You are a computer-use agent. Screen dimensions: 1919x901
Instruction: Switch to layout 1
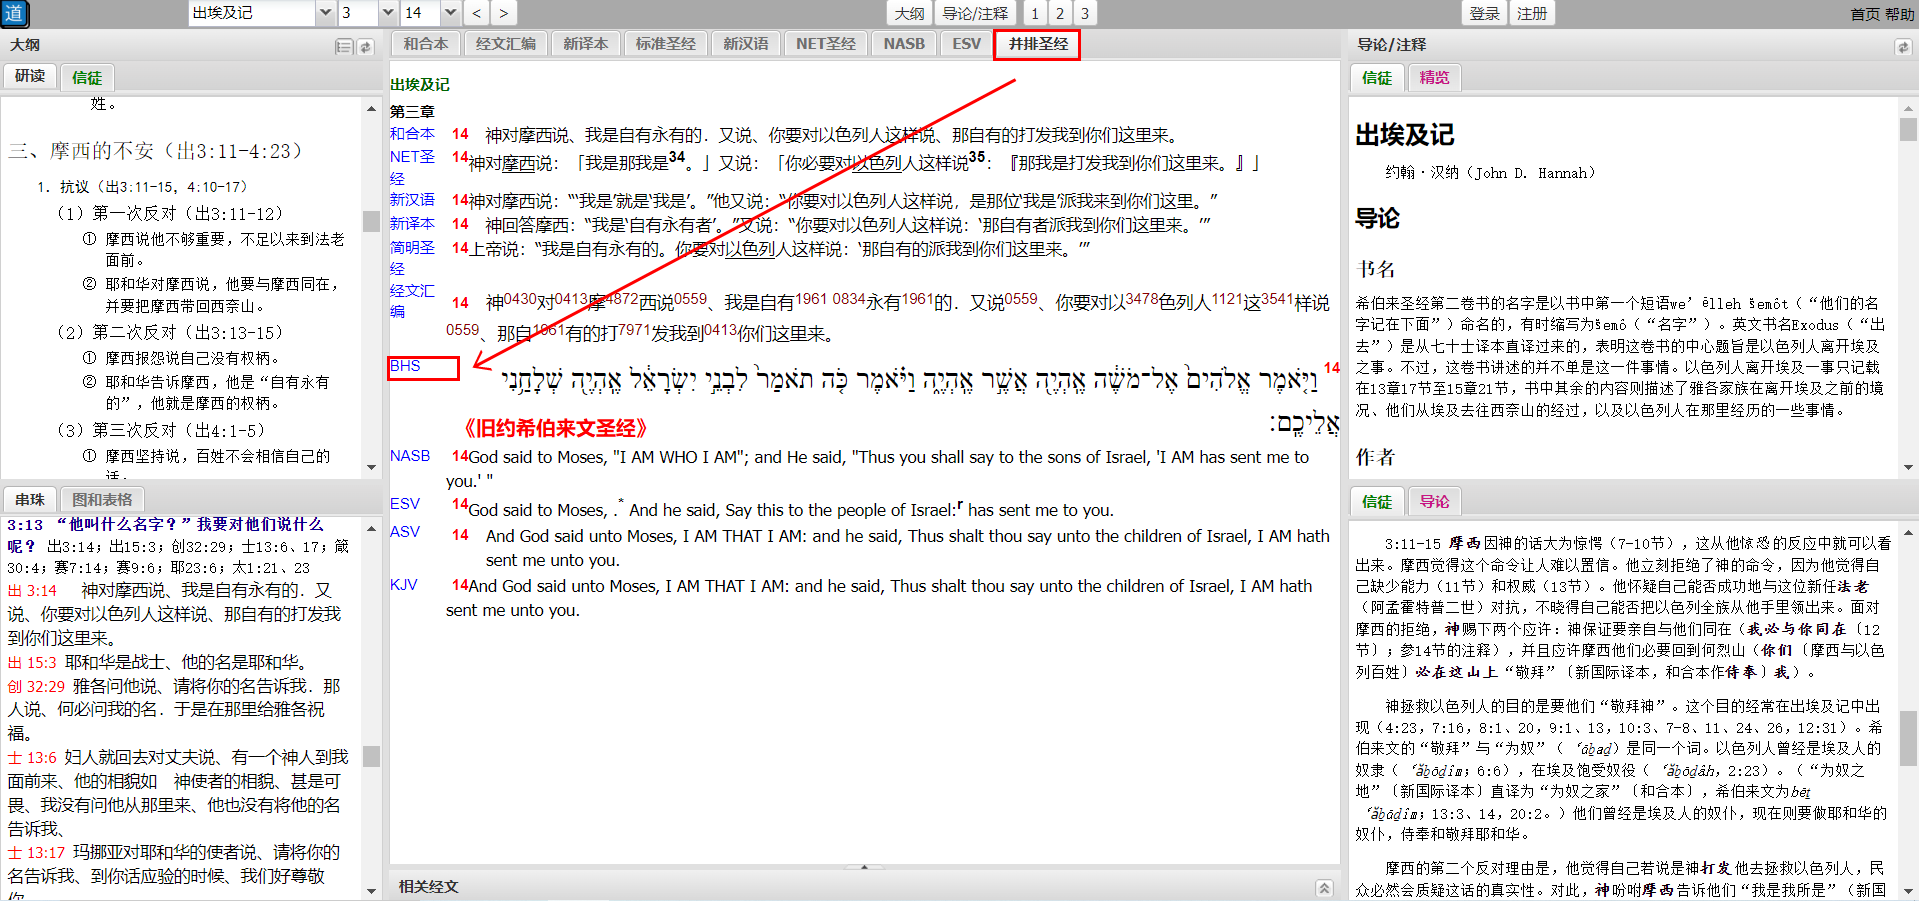1035,13
